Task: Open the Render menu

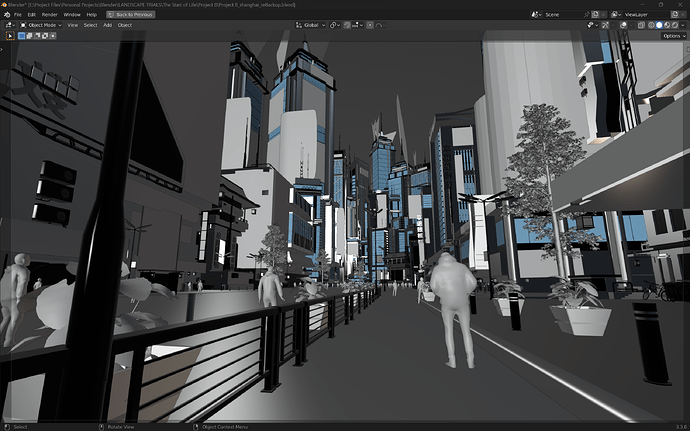Action: 50,15
